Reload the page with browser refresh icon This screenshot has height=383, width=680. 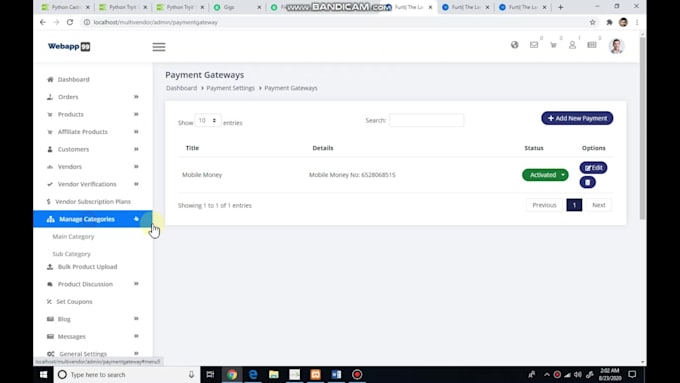coord(70,22)
